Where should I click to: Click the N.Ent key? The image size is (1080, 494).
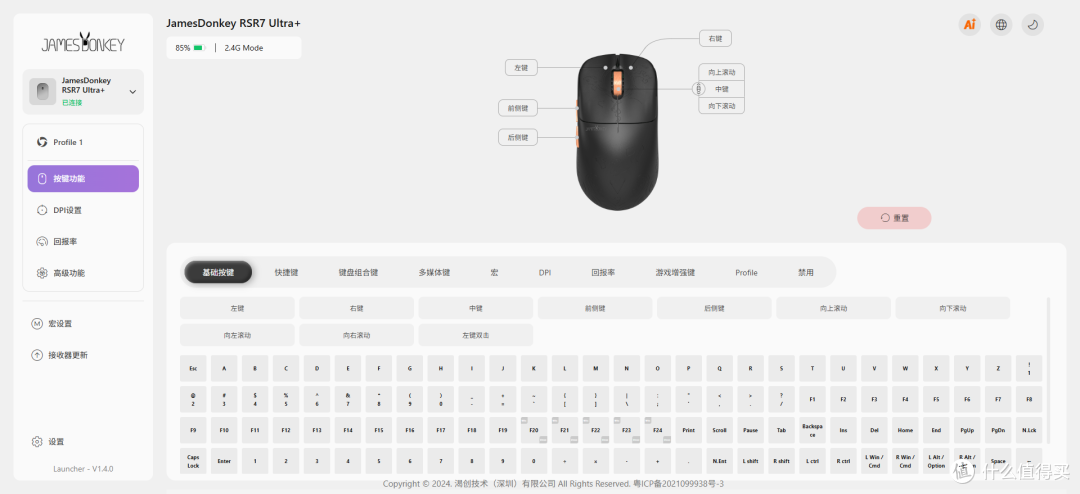coord(719,460)
